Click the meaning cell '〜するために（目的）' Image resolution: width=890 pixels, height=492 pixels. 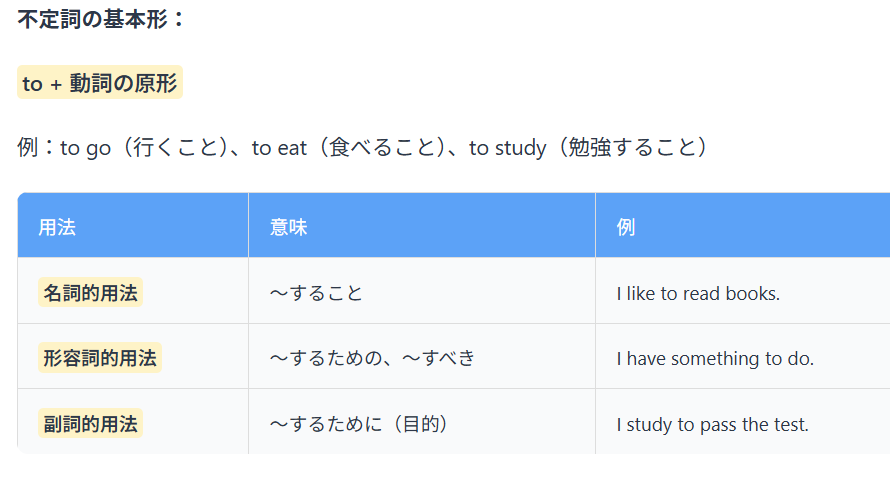[359, 424]
